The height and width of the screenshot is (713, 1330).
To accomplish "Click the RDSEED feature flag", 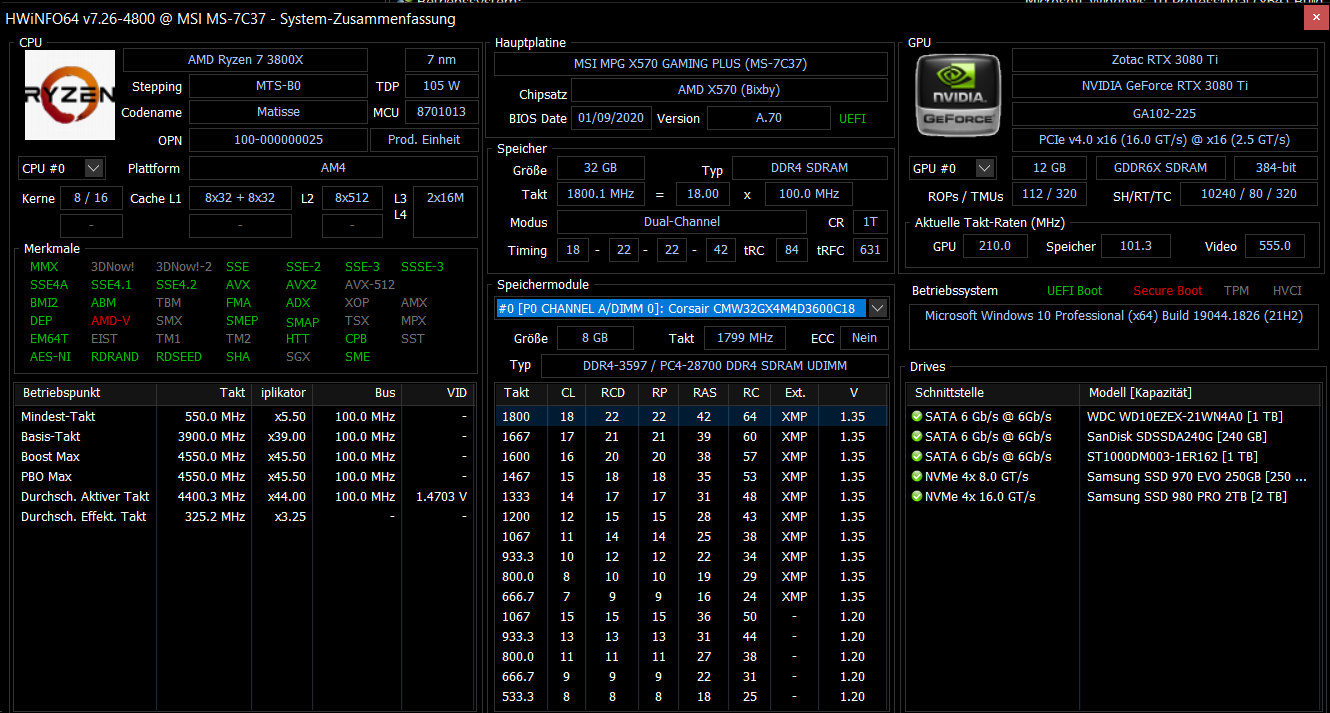I will [178, 357].
